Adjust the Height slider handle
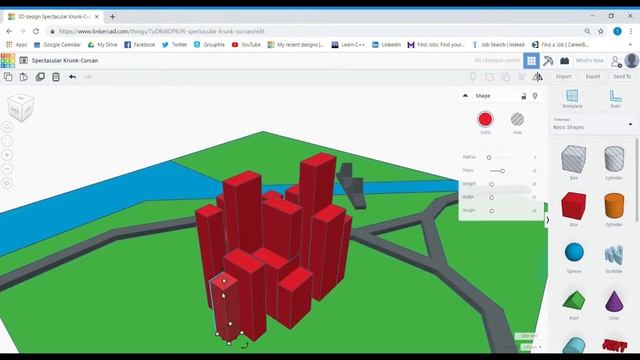Image resolution: width=640 pixels, height=360 pixels. point(491,211)
